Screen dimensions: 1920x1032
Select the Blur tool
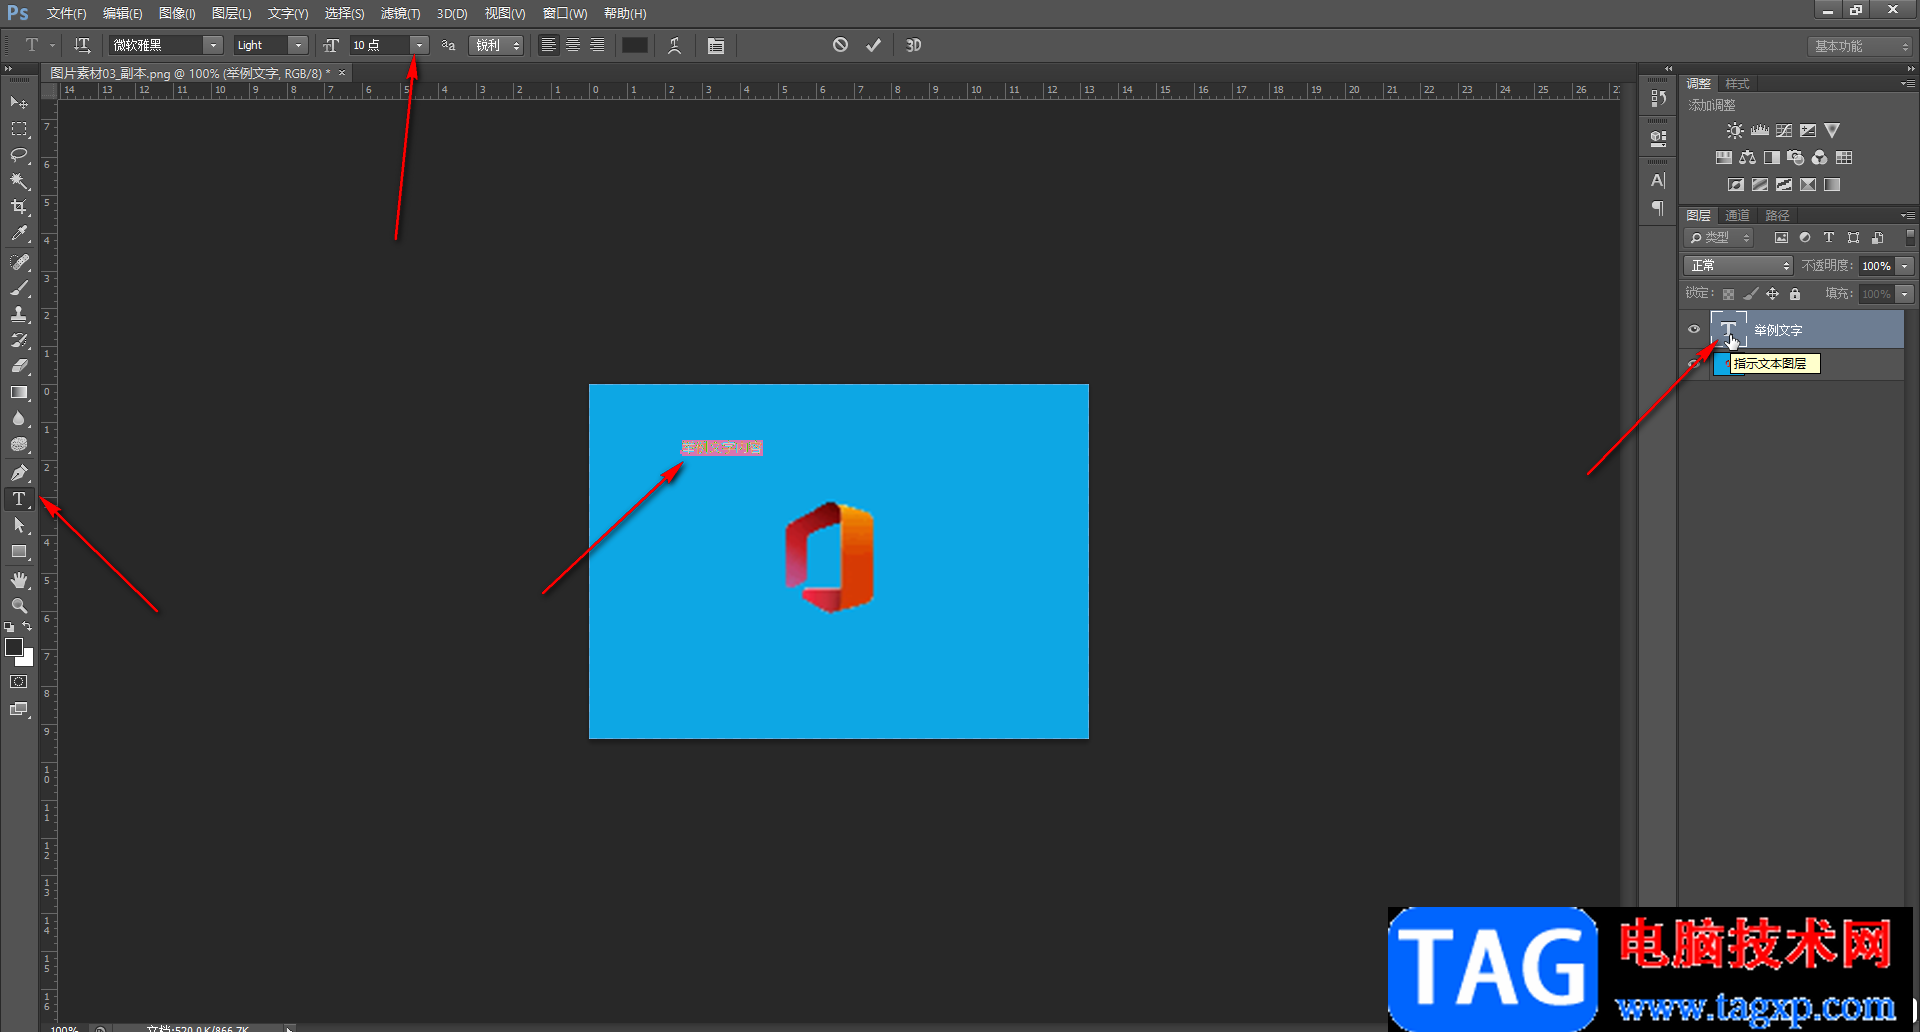pyautogui.click(x=19, y=419)
